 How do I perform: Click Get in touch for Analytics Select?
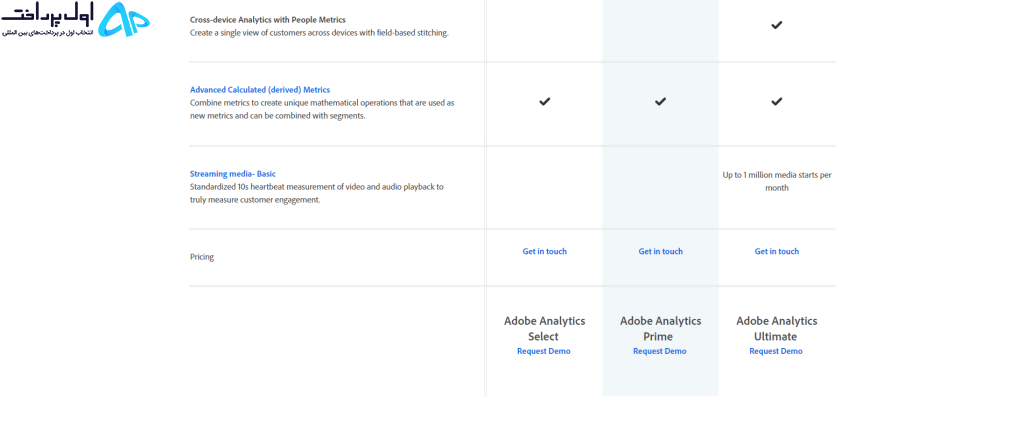click(545, 252)
